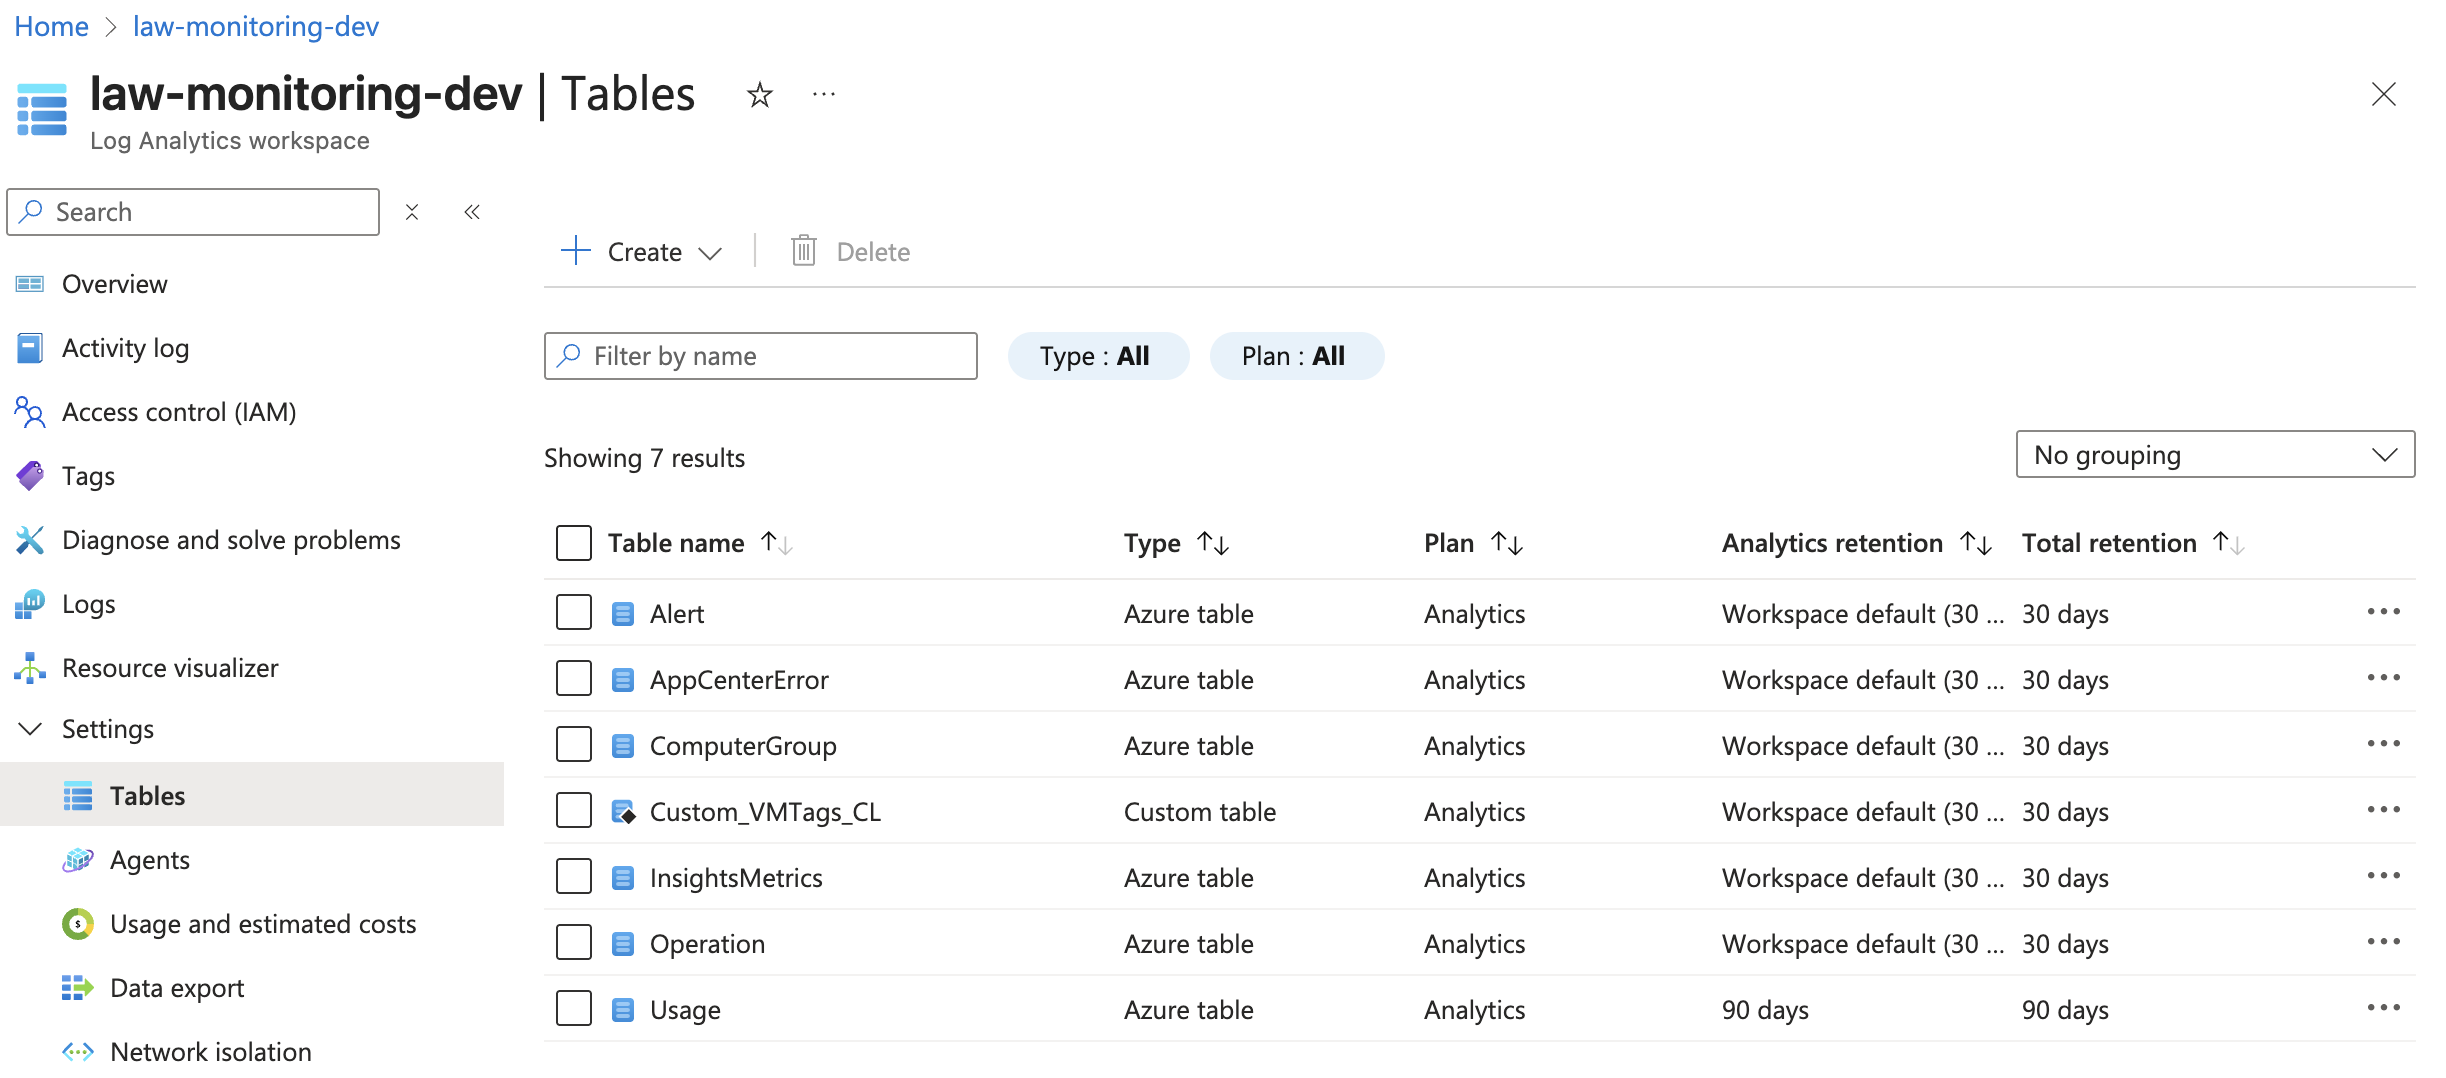Select Network isolation in the sidebar
Image resolution: width=2446 pixels, height=1078 pixels.
coord(210,1051)
